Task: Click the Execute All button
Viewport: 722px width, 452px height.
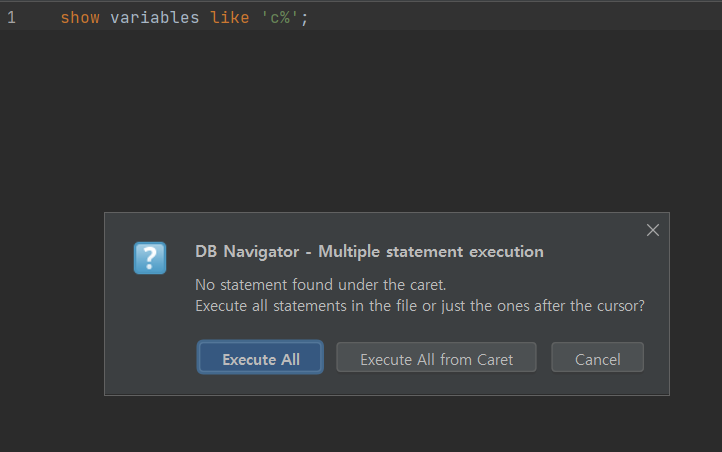Action: pos(260,358)
